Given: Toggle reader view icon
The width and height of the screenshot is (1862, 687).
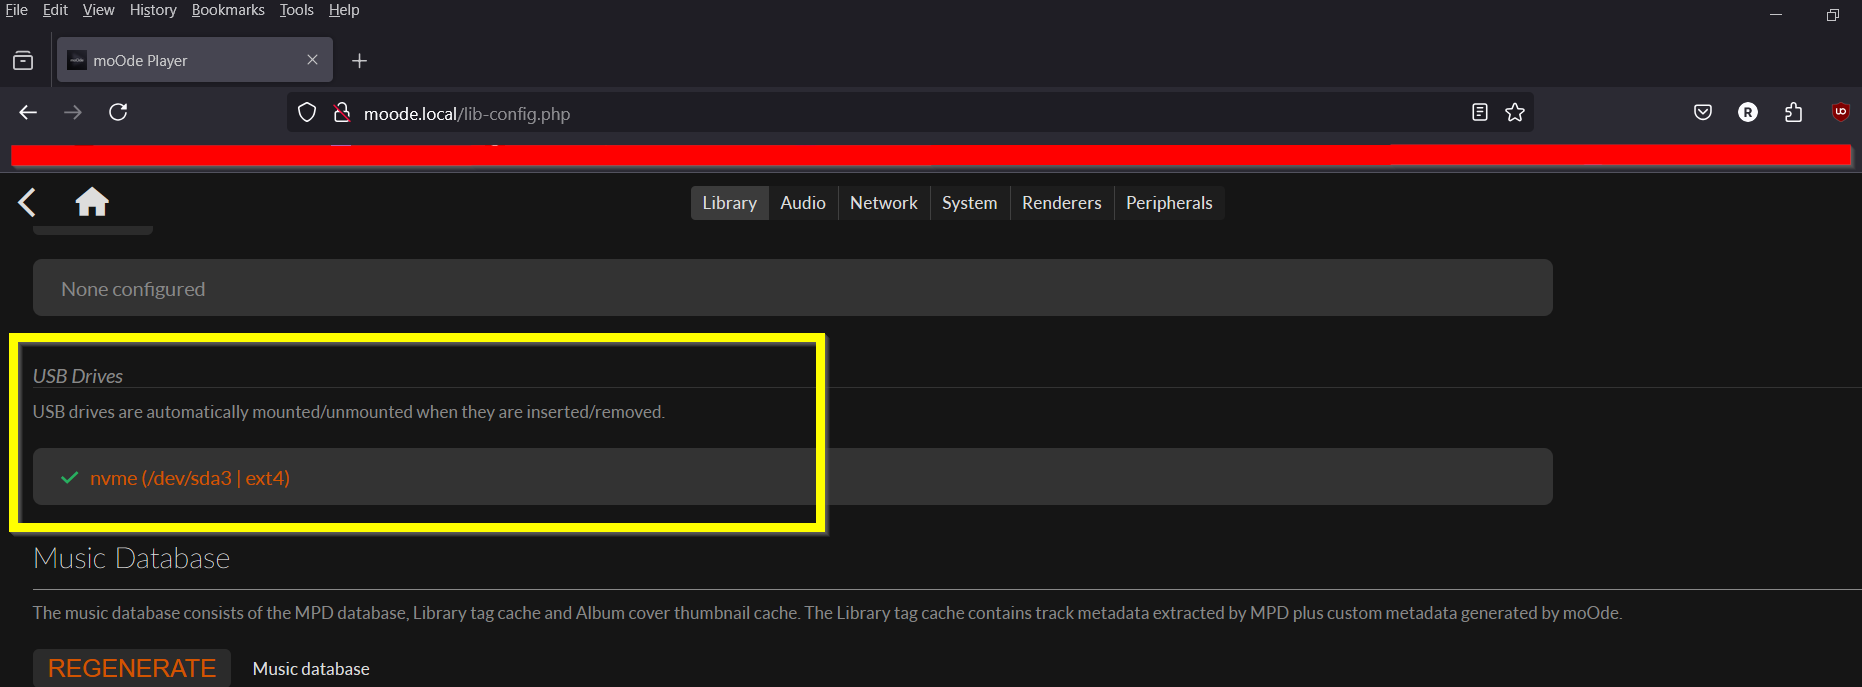Looking at the screenshot, I should click(1480, 112).
